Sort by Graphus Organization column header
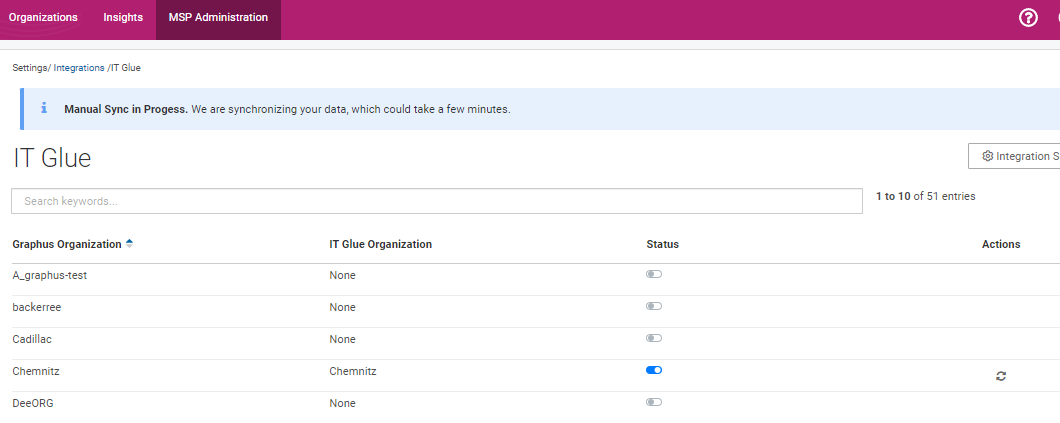The height and width of the screenshot is (423, 1060). pos(67,244)
